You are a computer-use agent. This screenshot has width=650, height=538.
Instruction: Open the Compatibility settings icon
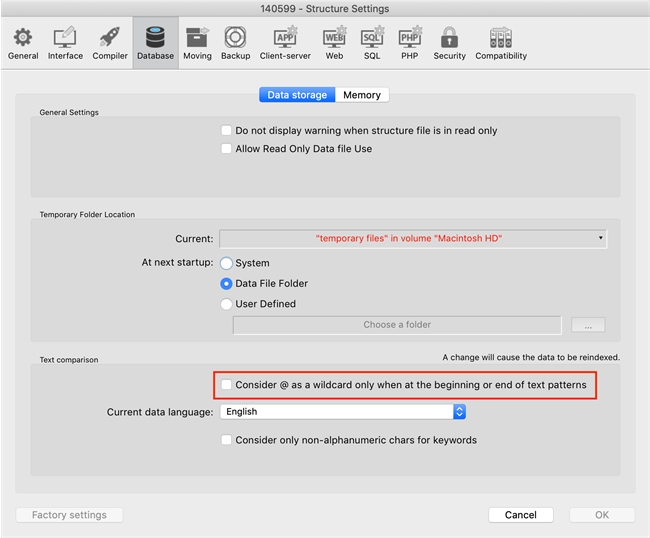point(501,42)
